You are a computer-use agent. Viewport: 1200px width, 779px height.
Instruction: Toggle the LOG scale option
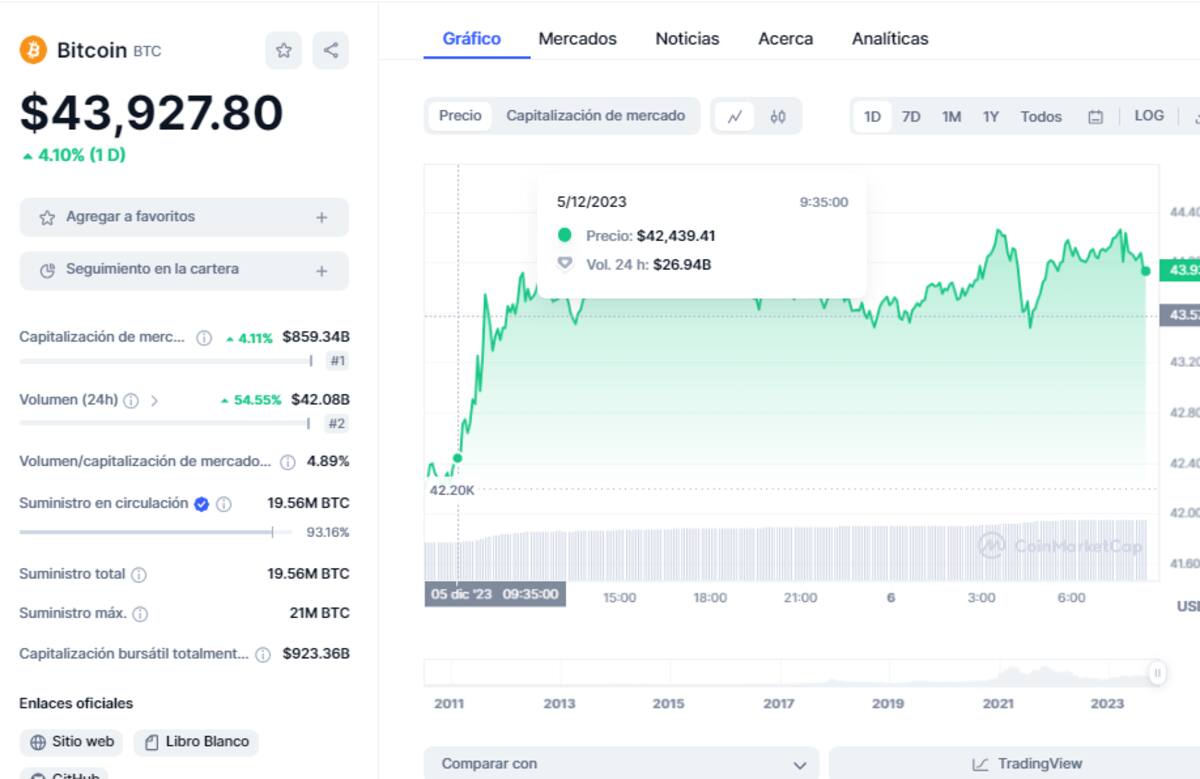pyautogui.click(x=1148, y=116)
